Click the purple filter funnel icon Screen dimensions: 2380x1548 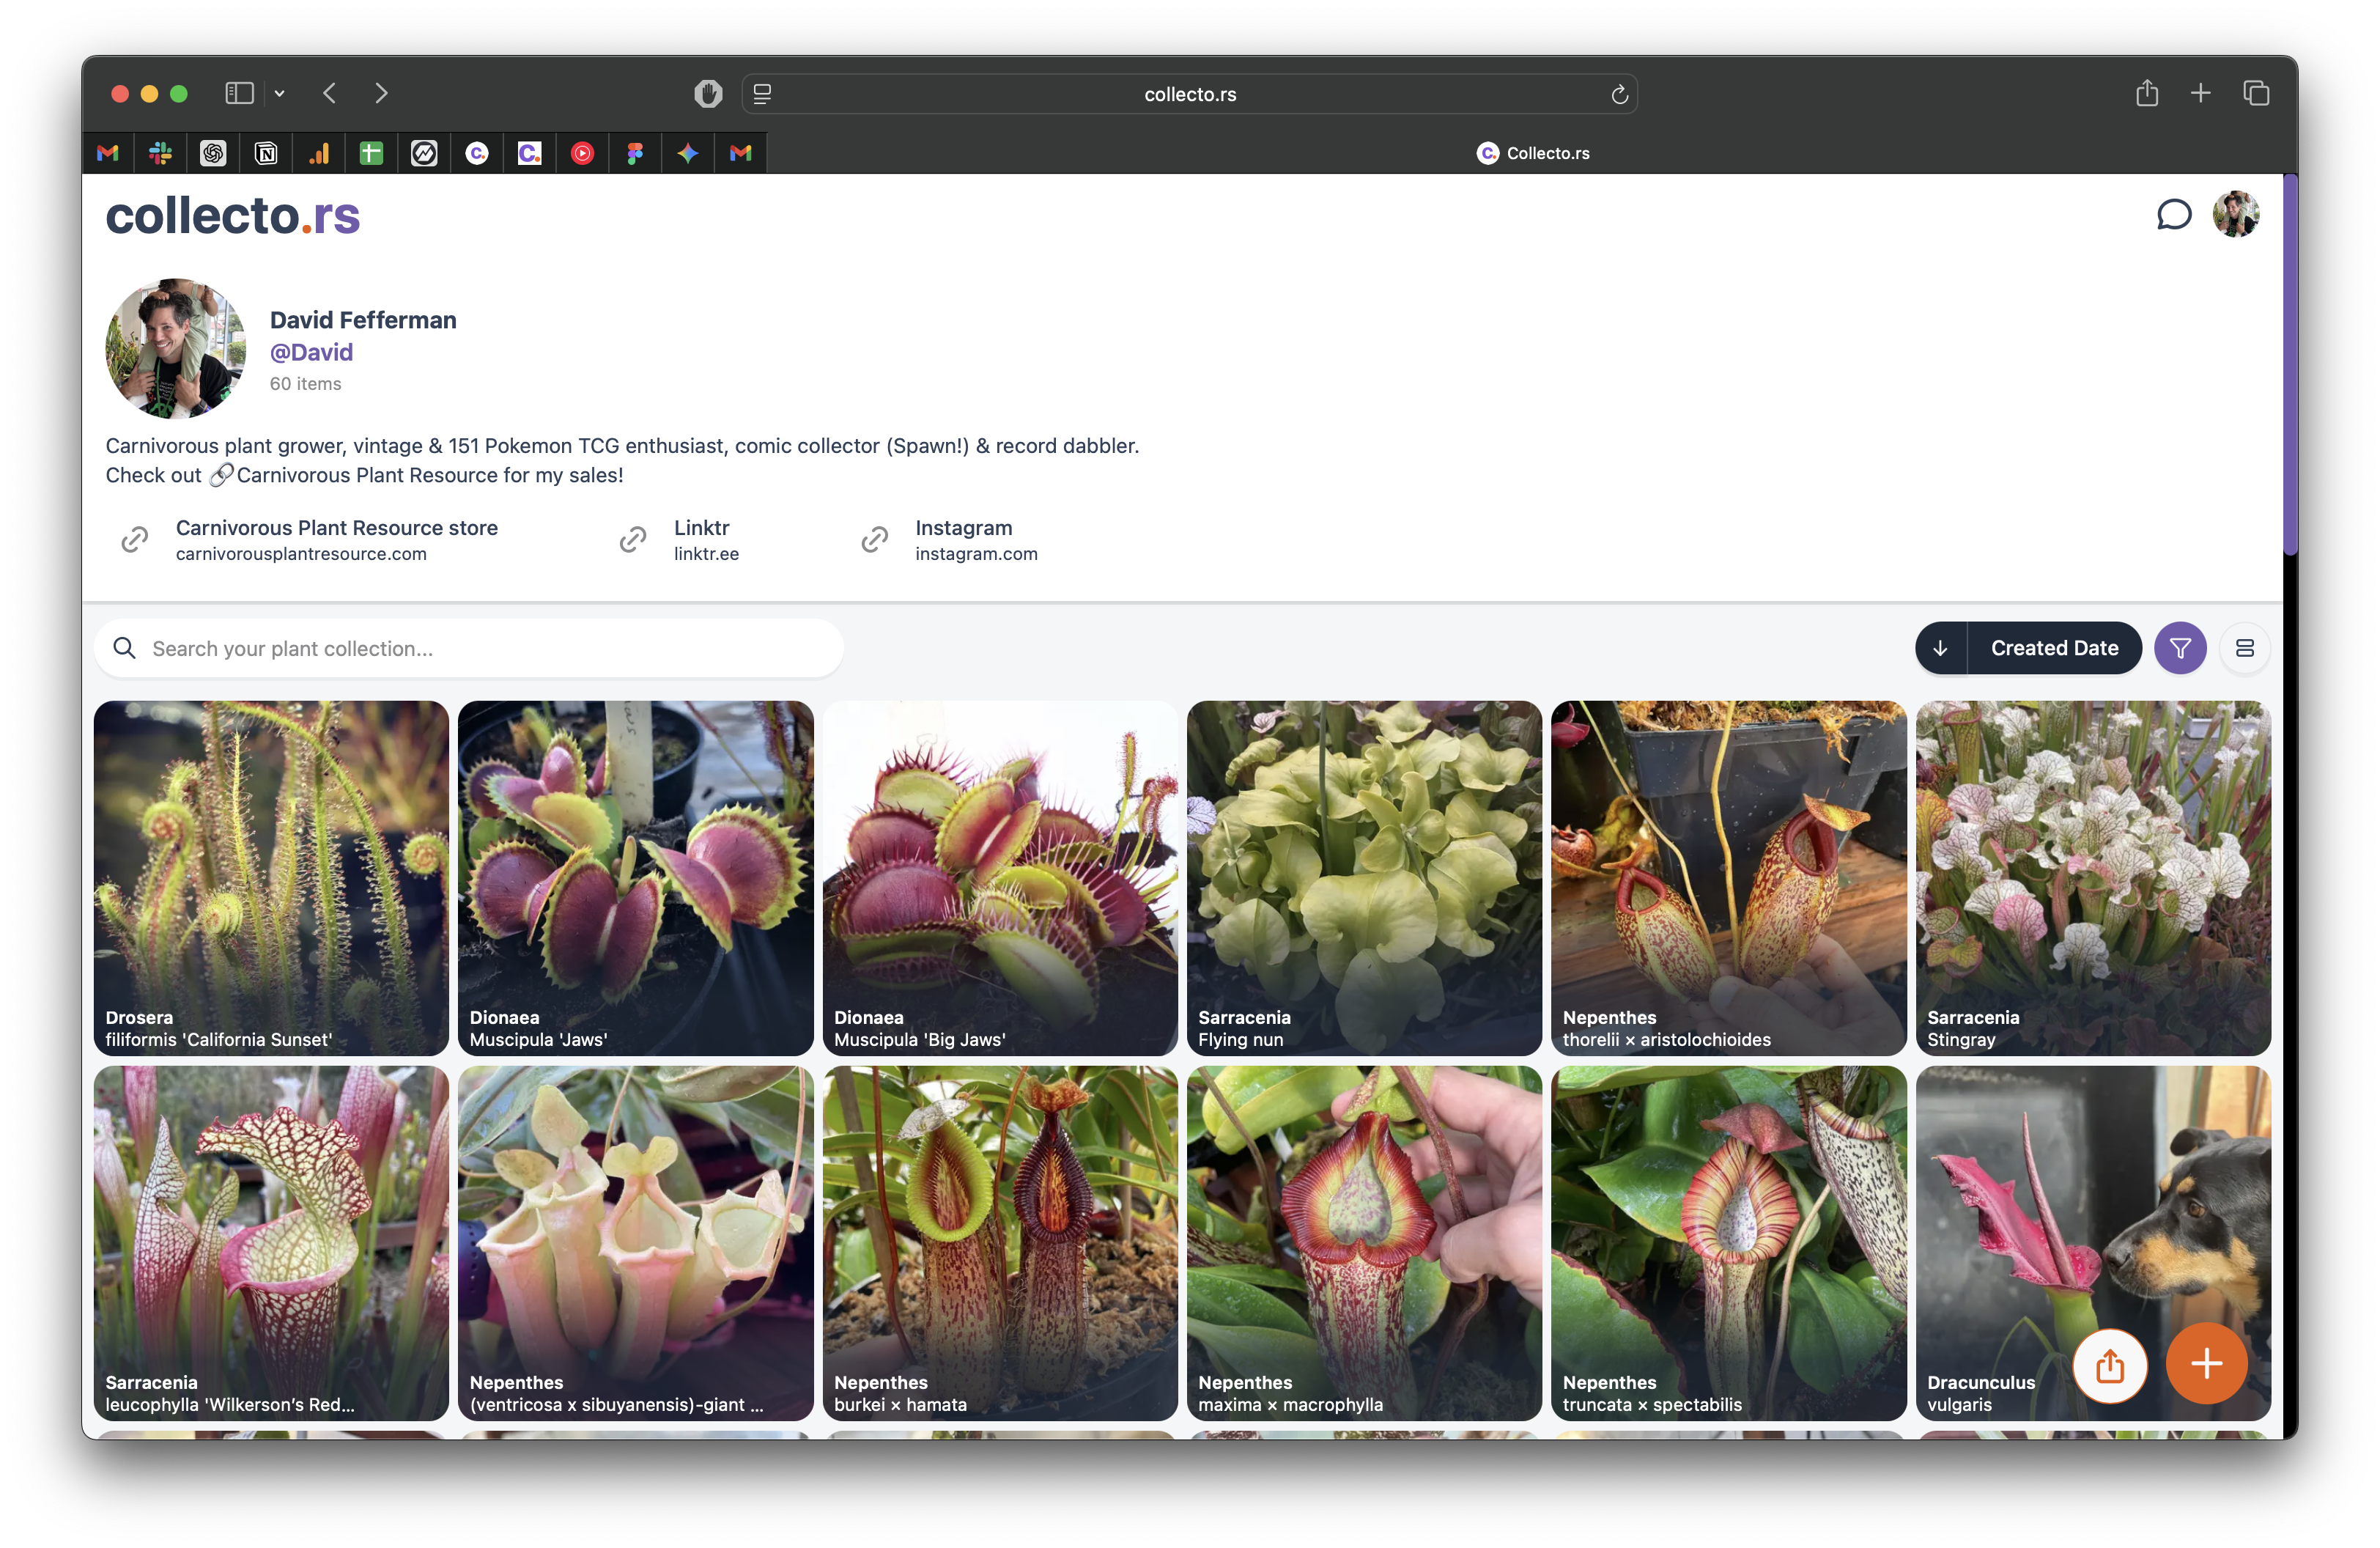(2180, 648)
